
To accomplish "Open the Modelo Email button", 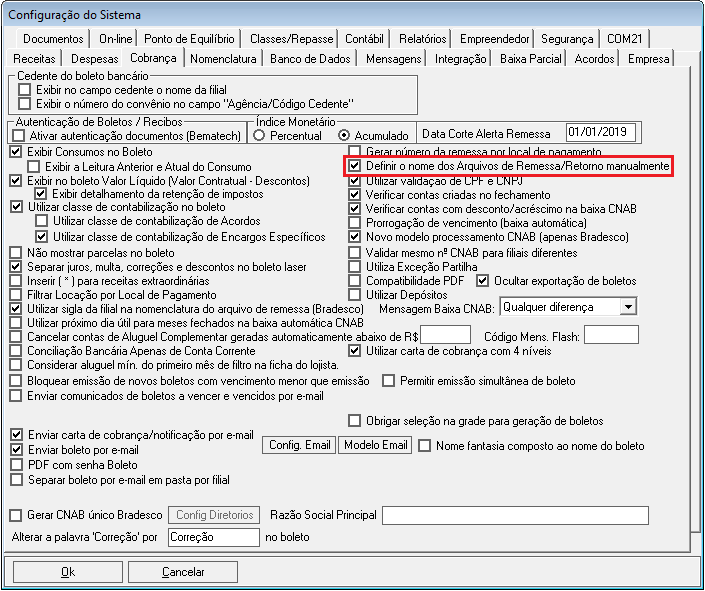I will 375,445.
